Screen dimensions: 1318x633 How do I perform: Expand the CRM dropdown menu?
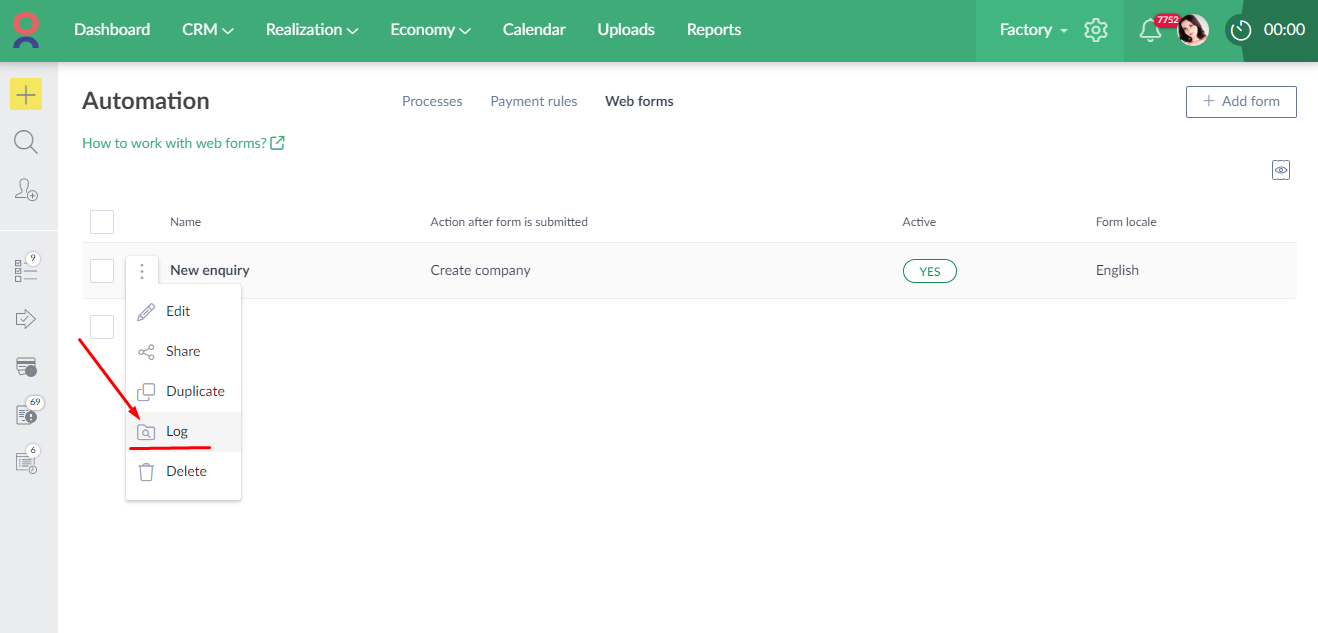point(208,30)
